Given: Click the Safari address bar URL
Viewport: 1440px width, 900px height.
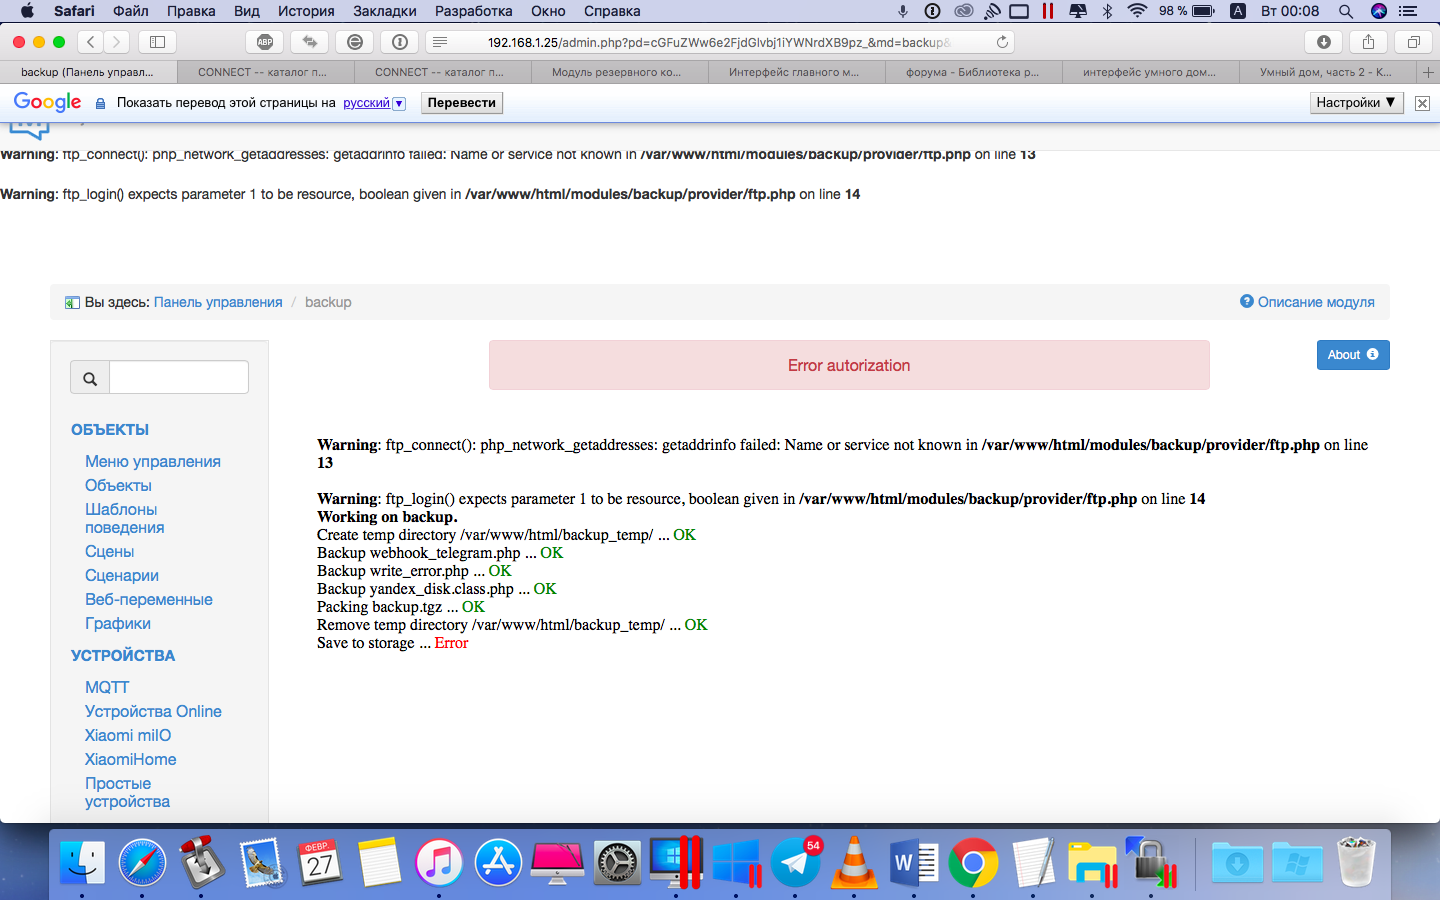Looking at the screenshot, I should (x=719, y=42).
